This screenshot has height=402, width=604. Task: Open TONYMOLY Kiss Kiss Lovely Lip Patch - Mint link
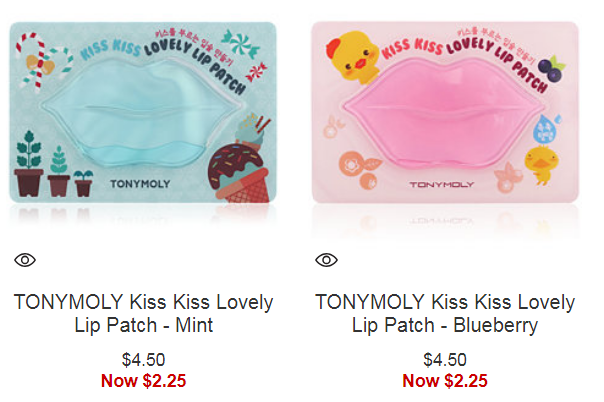coord(144,313)
